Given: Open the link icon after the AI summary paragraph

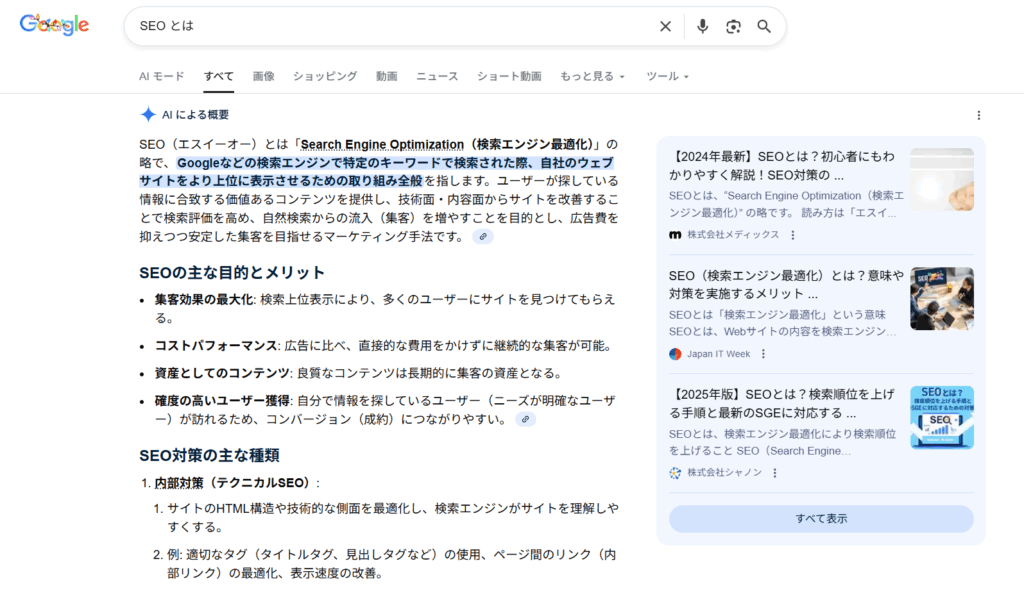Looking at the screenshot, I should click(483, 236).
